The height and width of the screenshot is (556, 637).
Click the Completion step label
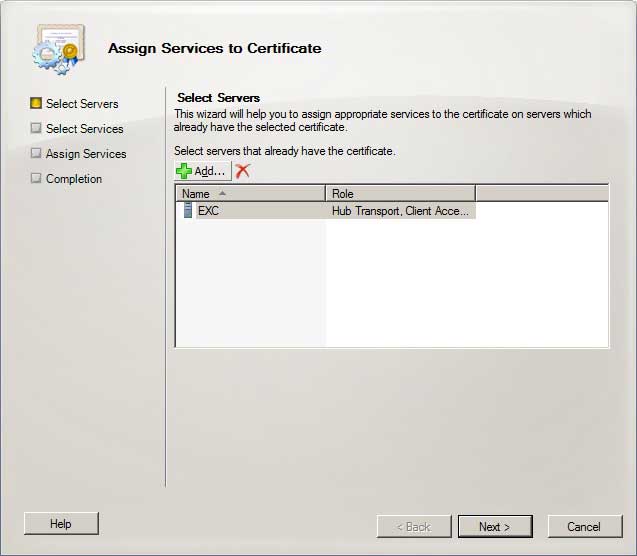(74, 179)
